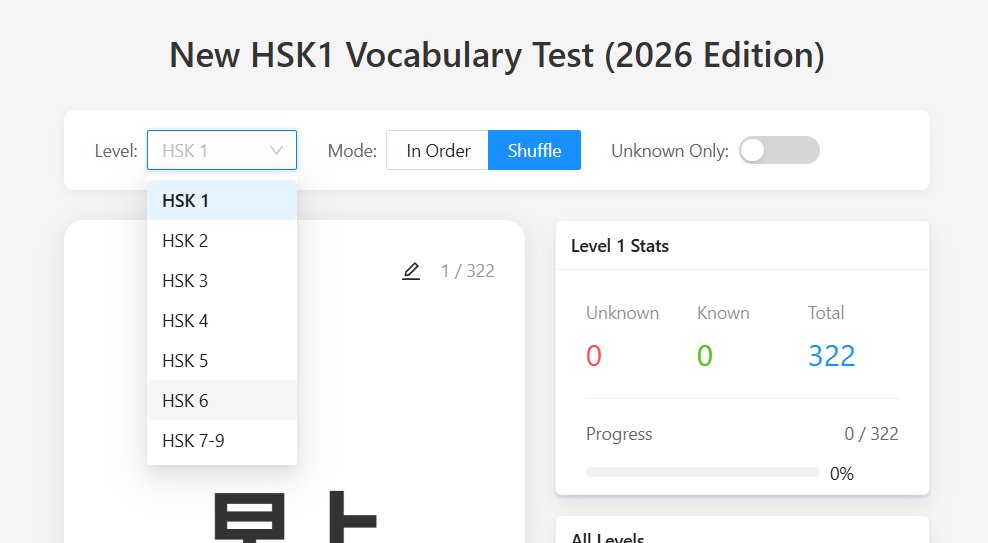This screenshot has width=988, height=543.
Task: Click the page title New HSK1 Vocabulary Test
Action: click(497, 55)
